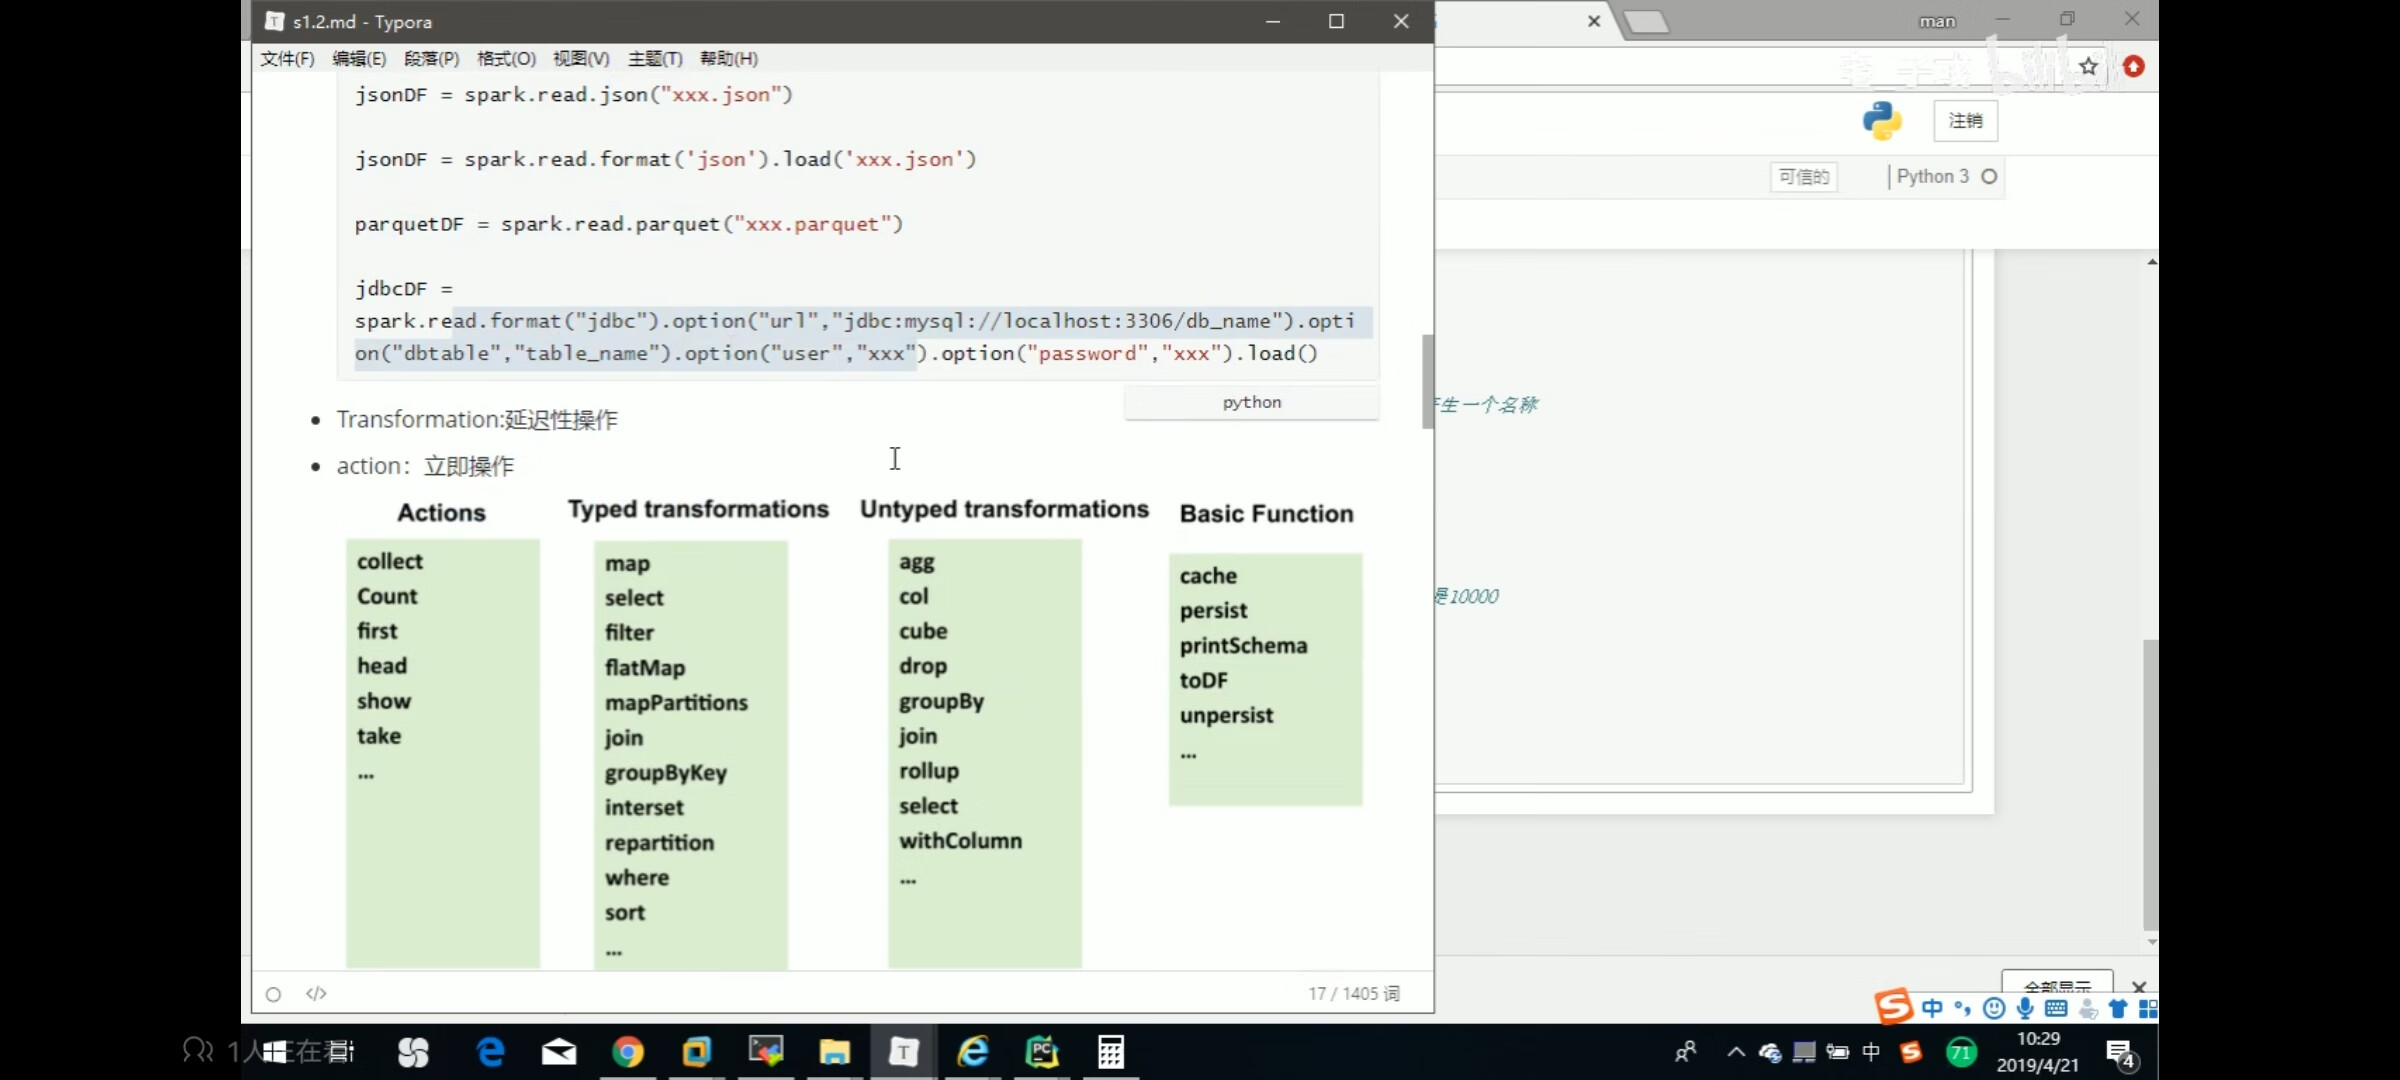Toggle Sogou Chinese/English mode indicator
This screenshot has height=1080, width=2400.
(1932, 1008)
